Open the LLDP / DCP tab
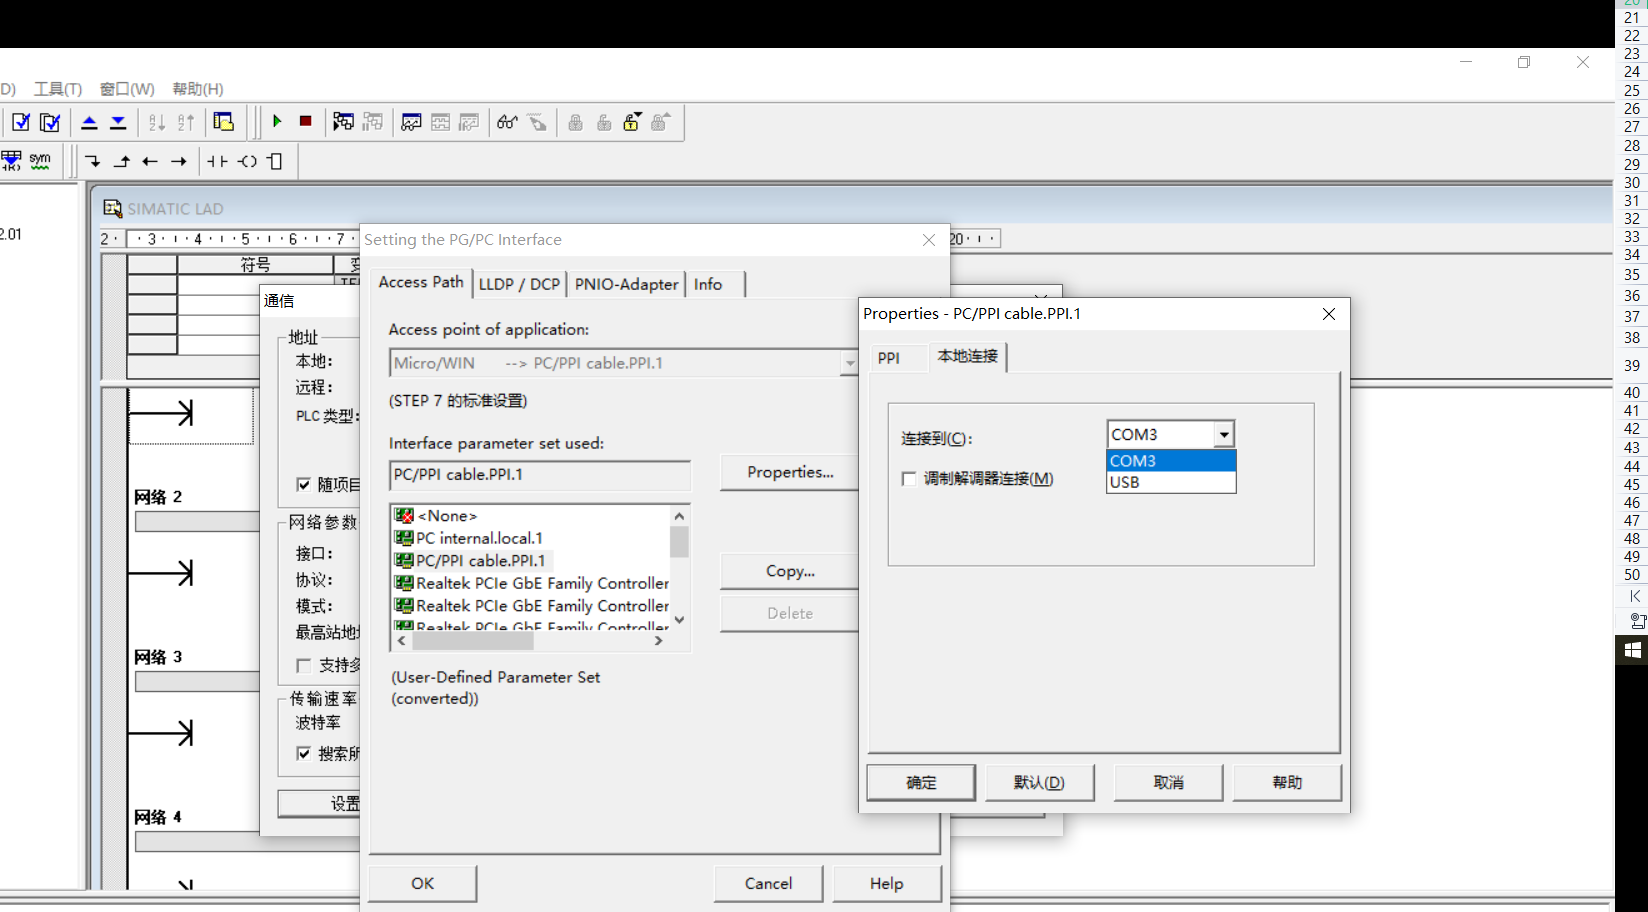 point(519,284)
